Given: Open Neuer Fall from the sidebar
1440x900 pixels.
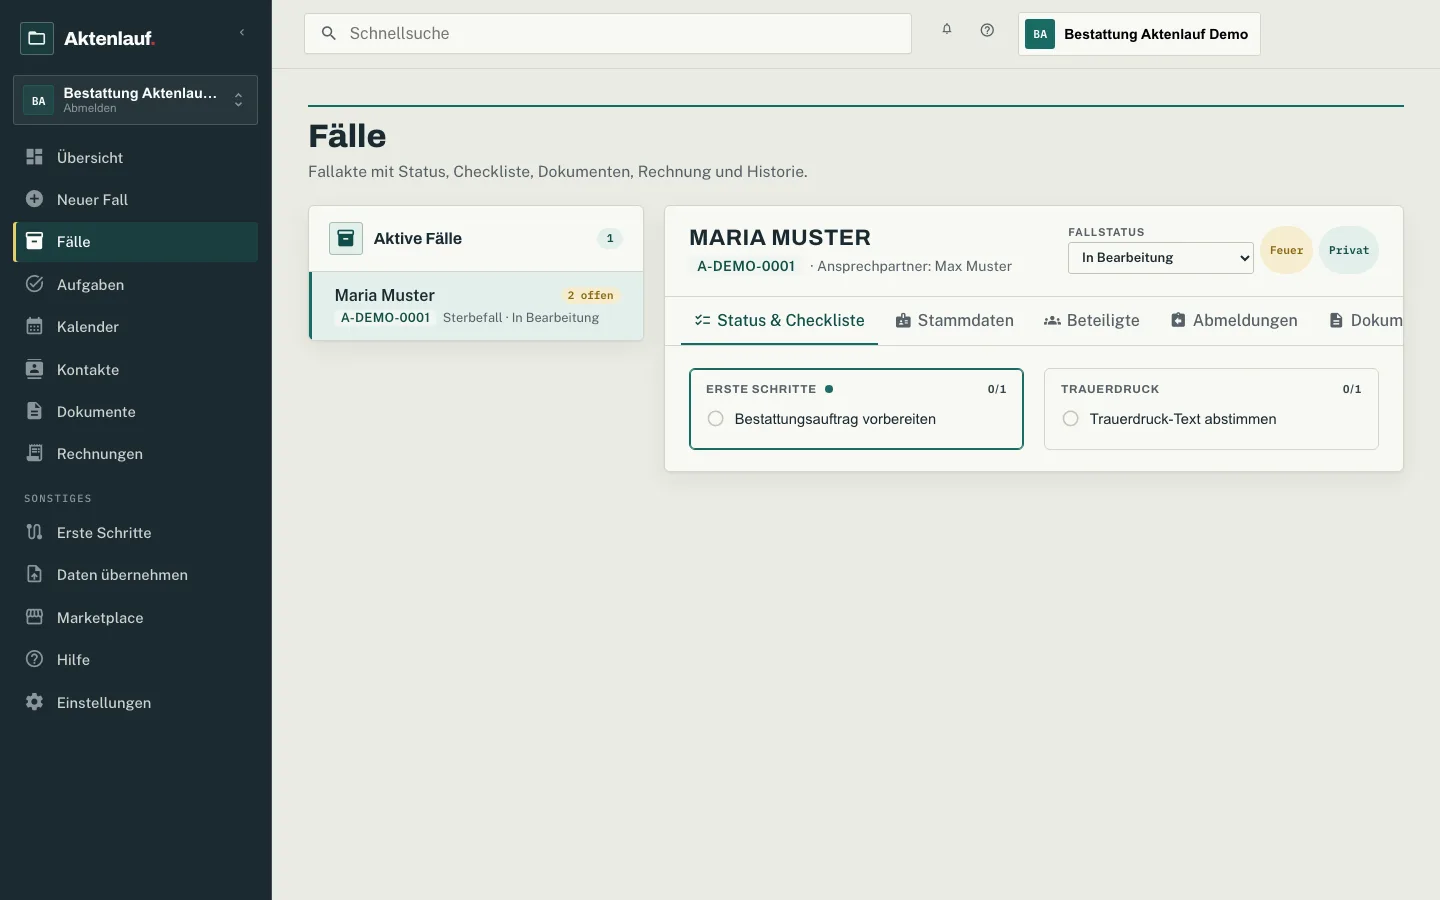Looking at the screenshot, I should (x=135, y=199).
